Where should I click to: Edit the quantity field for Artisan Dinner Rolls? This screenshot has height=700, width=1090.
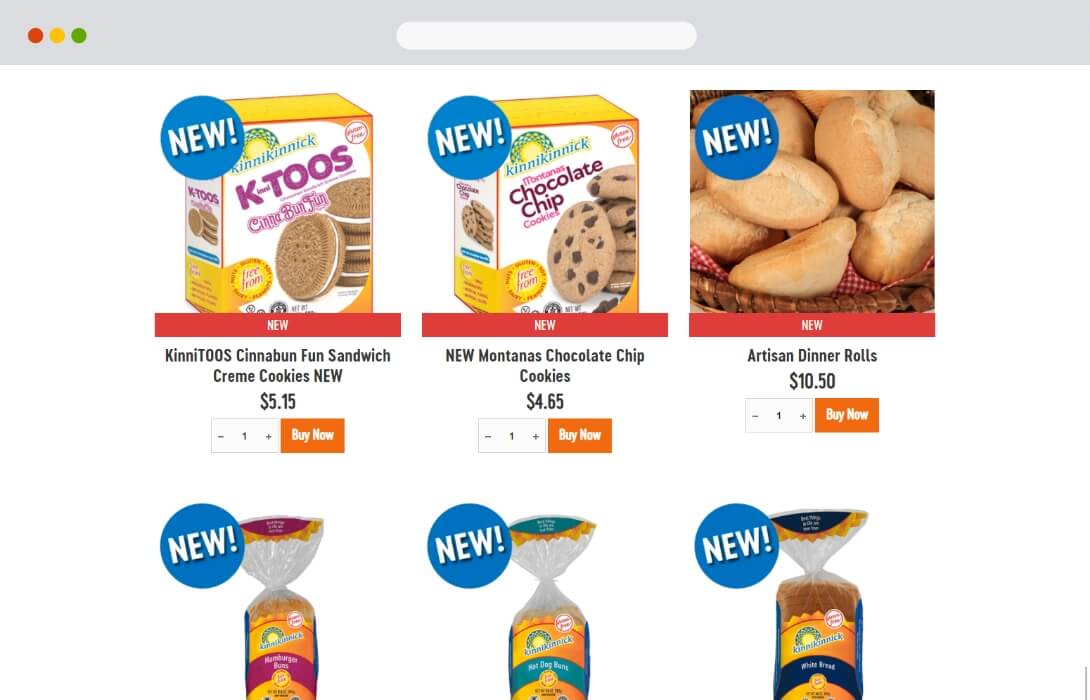(x=779, y=416)
